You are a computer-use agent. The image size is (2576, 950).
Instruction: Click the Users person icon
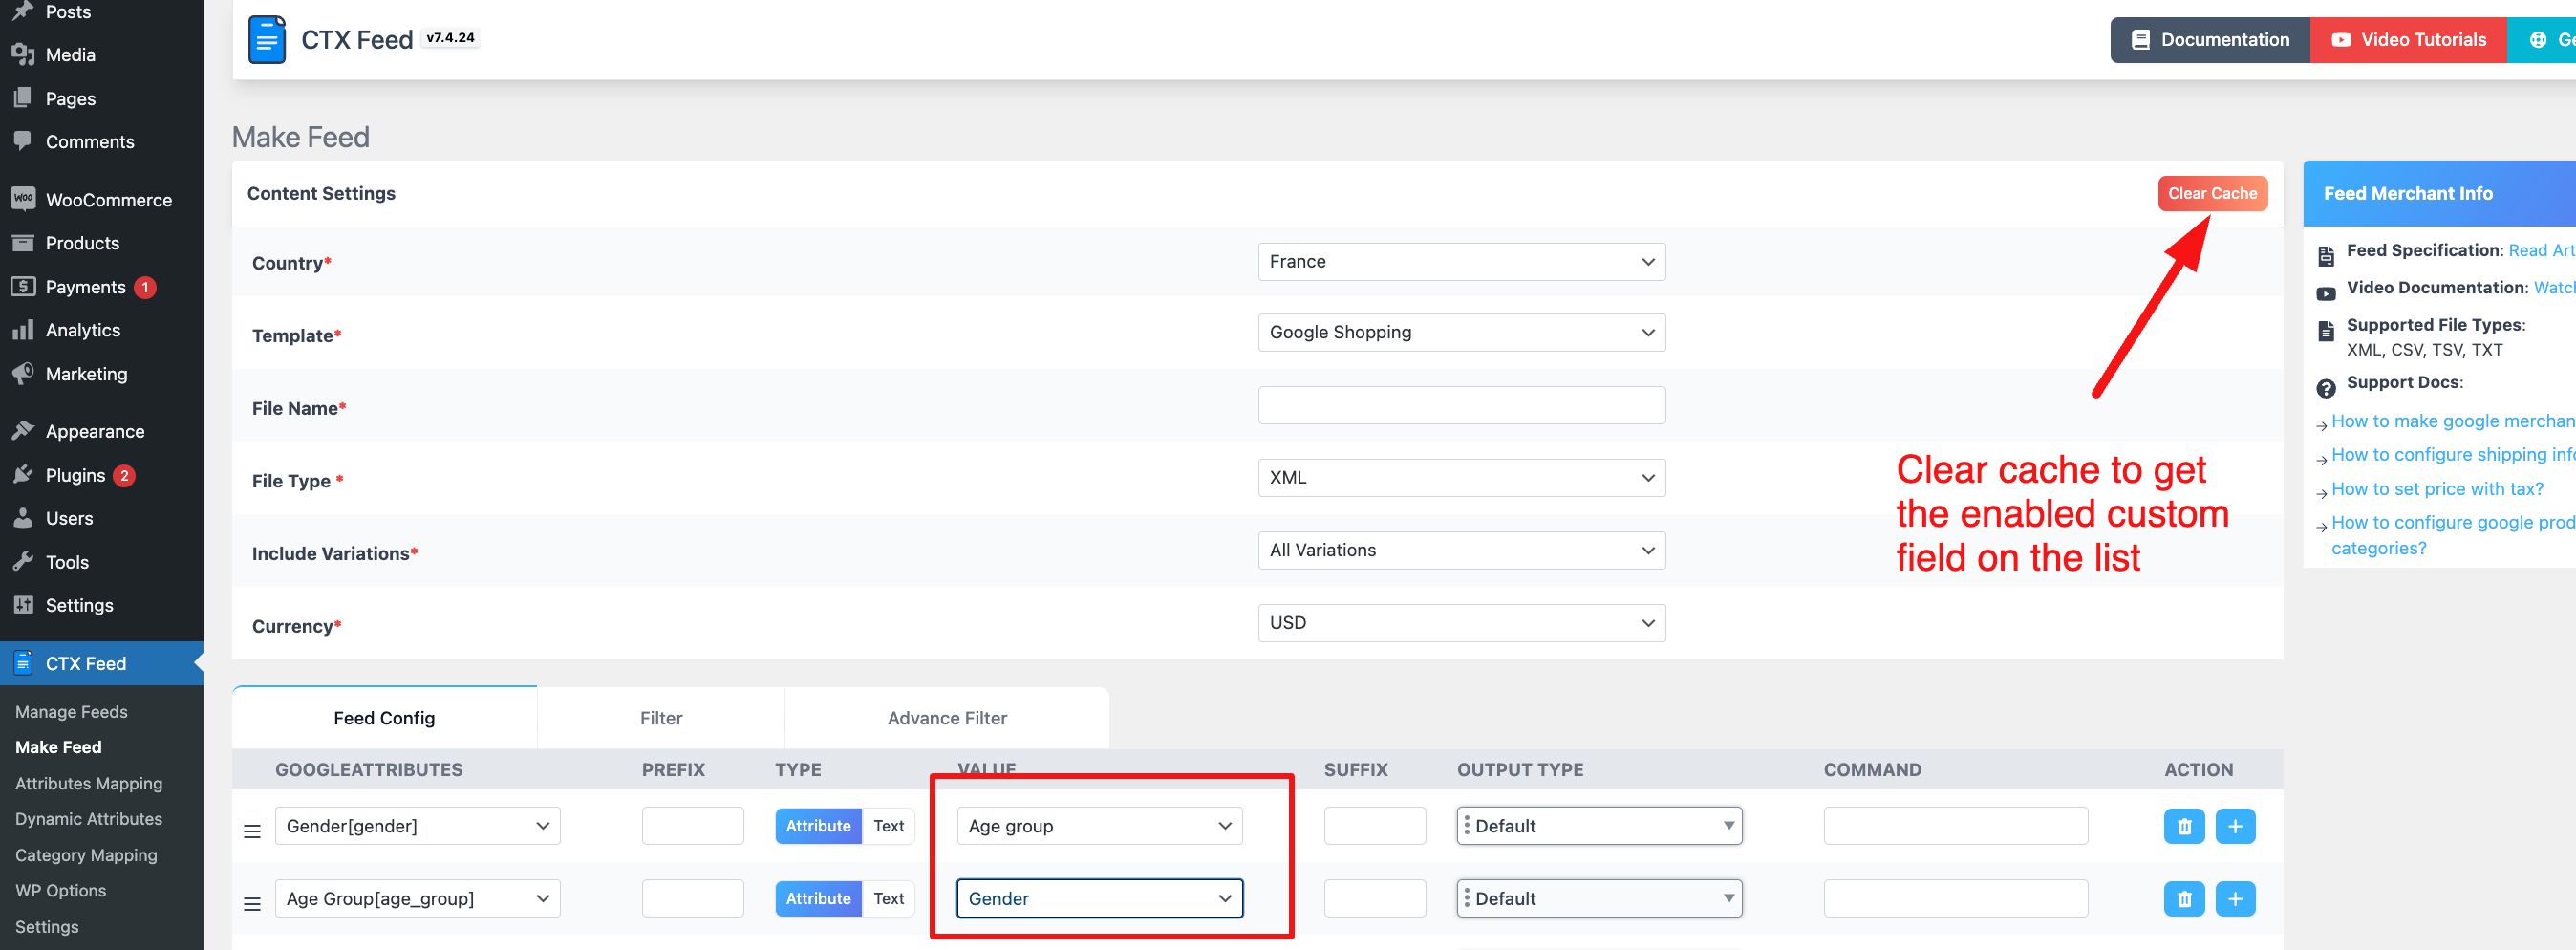23,518
